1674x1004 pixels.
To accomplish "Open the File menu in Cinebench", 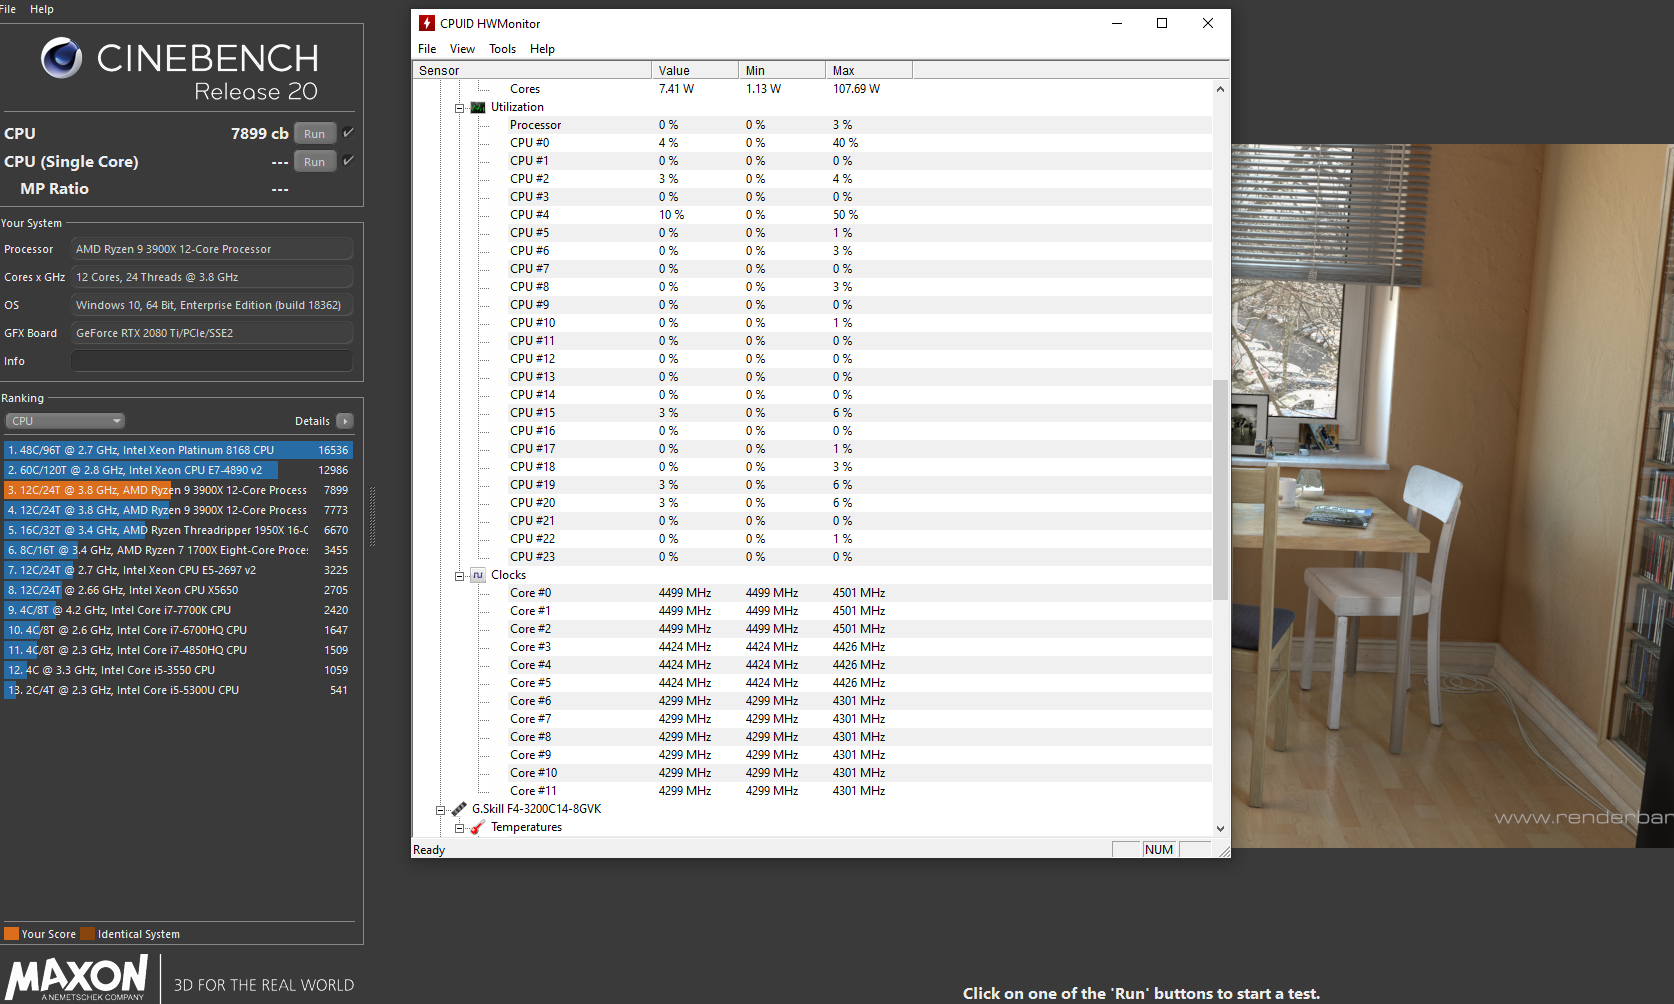I will (8, 9).
